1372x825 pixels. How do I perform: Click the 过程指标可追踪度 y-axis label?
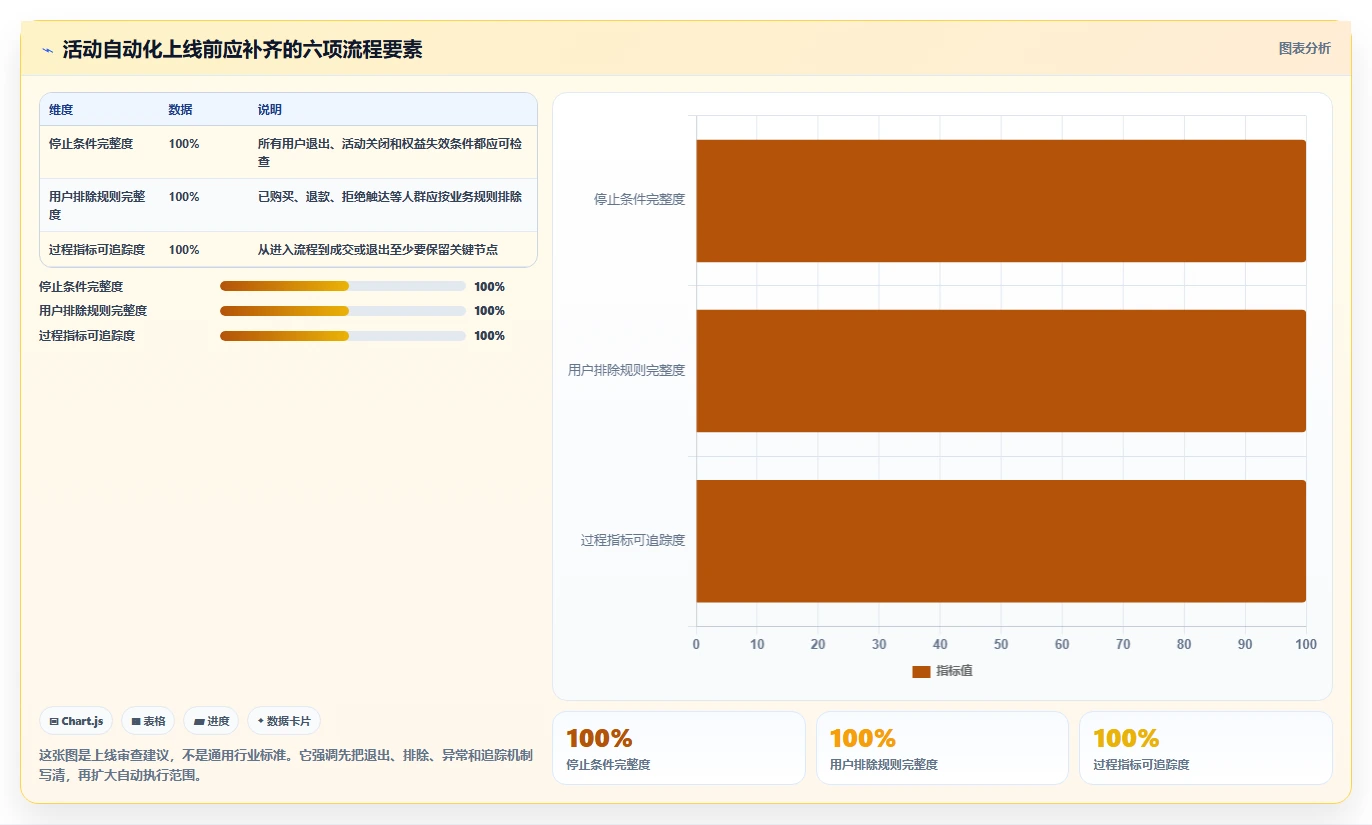coord(633,540)
